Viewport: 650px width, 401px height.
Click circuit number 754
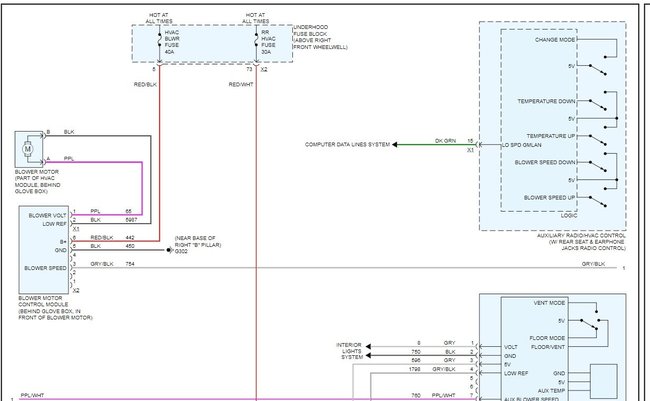(130, 263)
